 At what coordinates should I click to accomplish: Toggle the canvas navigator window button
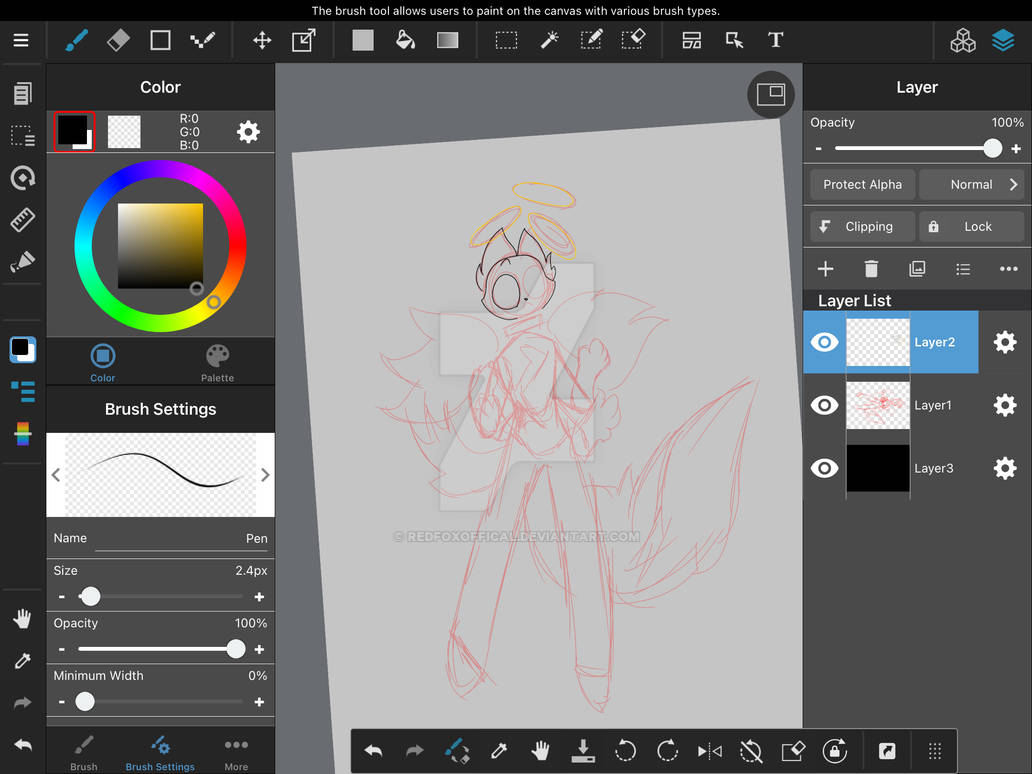coord(771,95)
